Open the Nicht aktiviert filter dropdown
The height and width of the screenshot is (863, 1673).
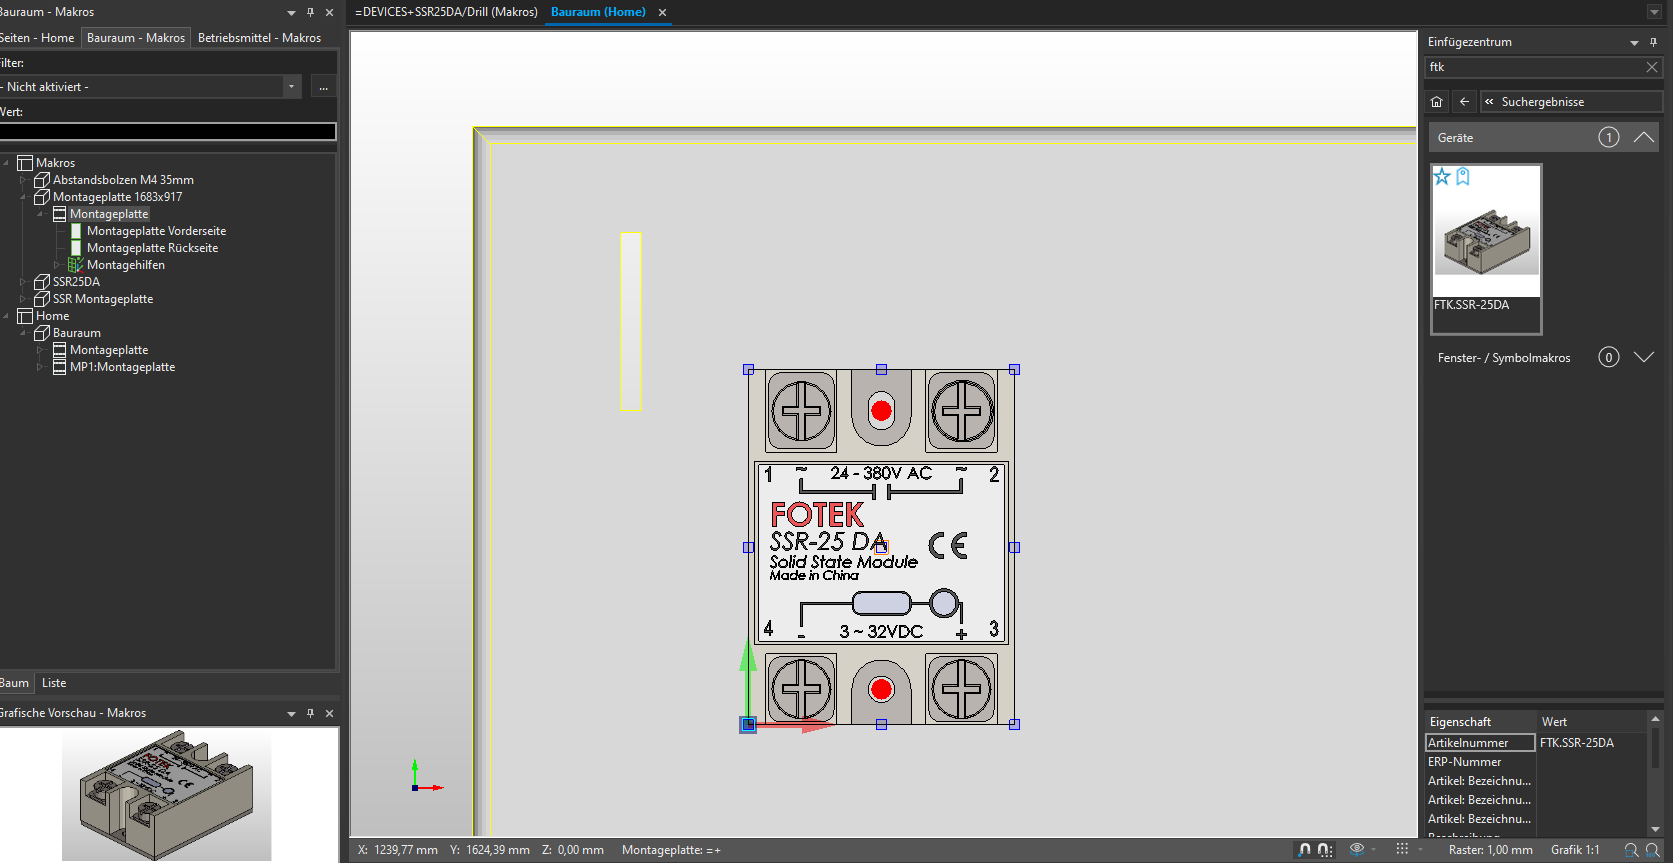291,87
